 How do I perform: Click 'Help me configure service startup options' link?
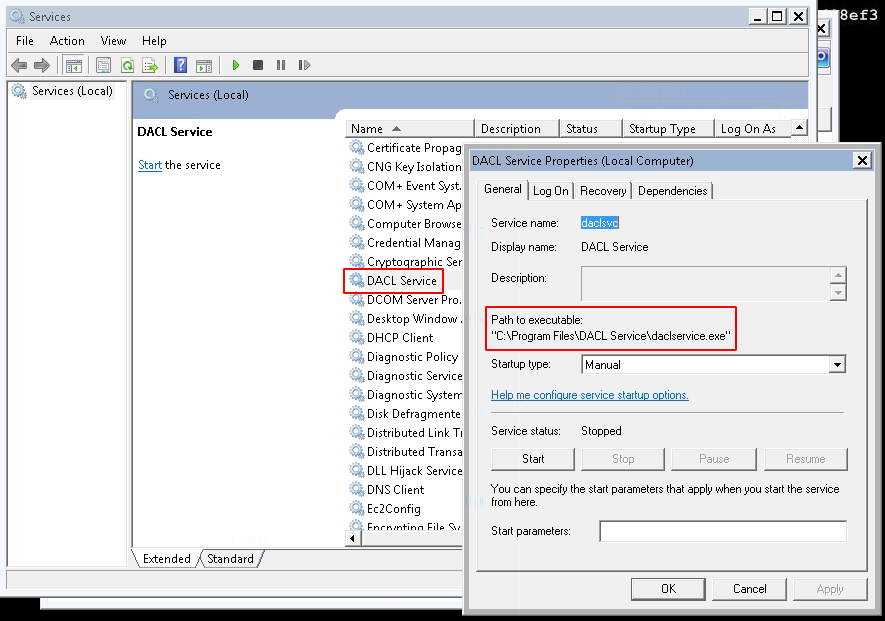(x=589, y=395)
